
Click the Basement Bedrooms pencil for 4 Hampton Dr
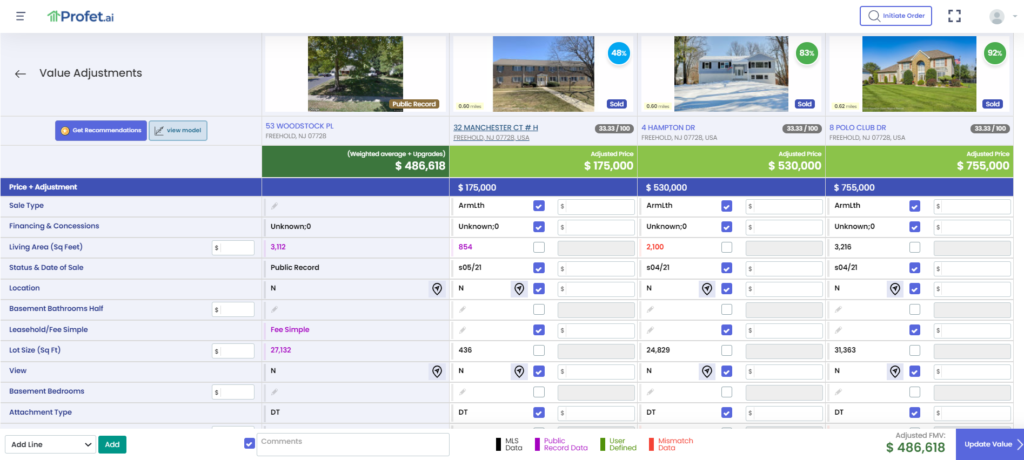pyautogui.click(x=650, y=392)
